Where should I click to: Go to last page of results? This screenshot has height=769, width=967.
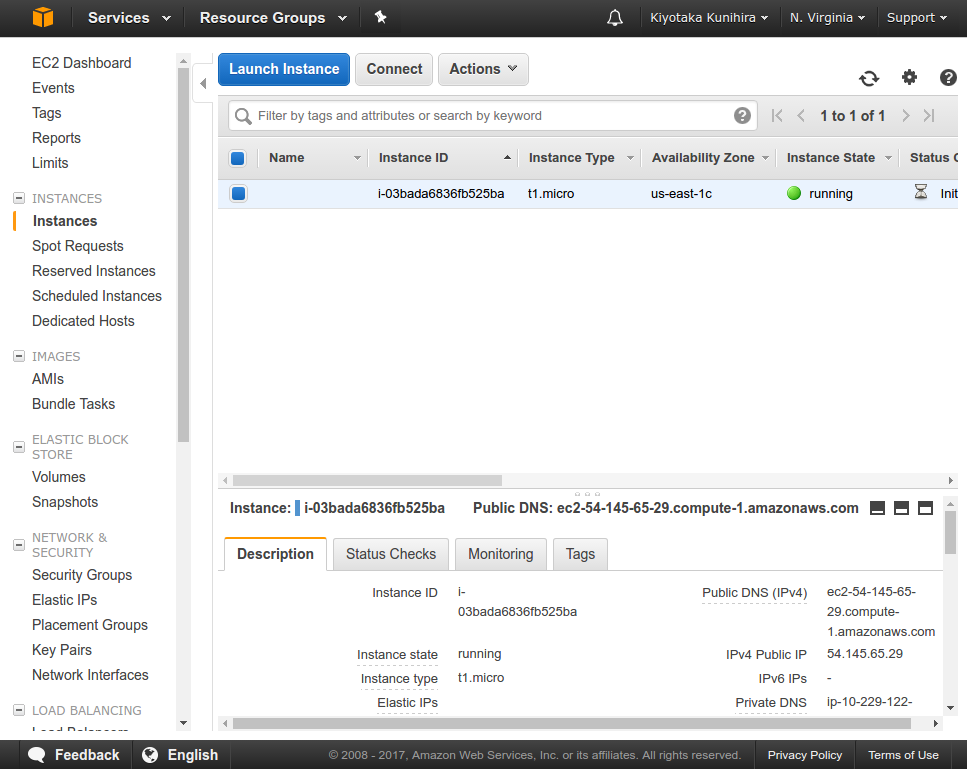929,115
